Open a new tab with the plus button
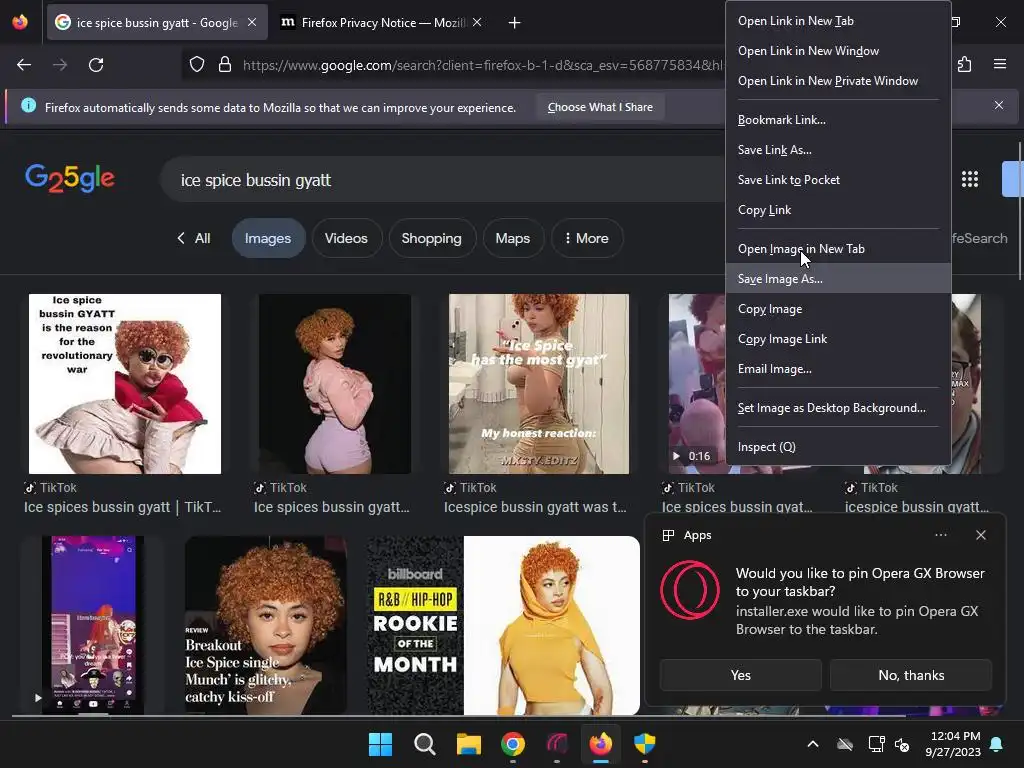Viewport: 1024px width, 768px height. pyautogui.click(x=515, y=23)
